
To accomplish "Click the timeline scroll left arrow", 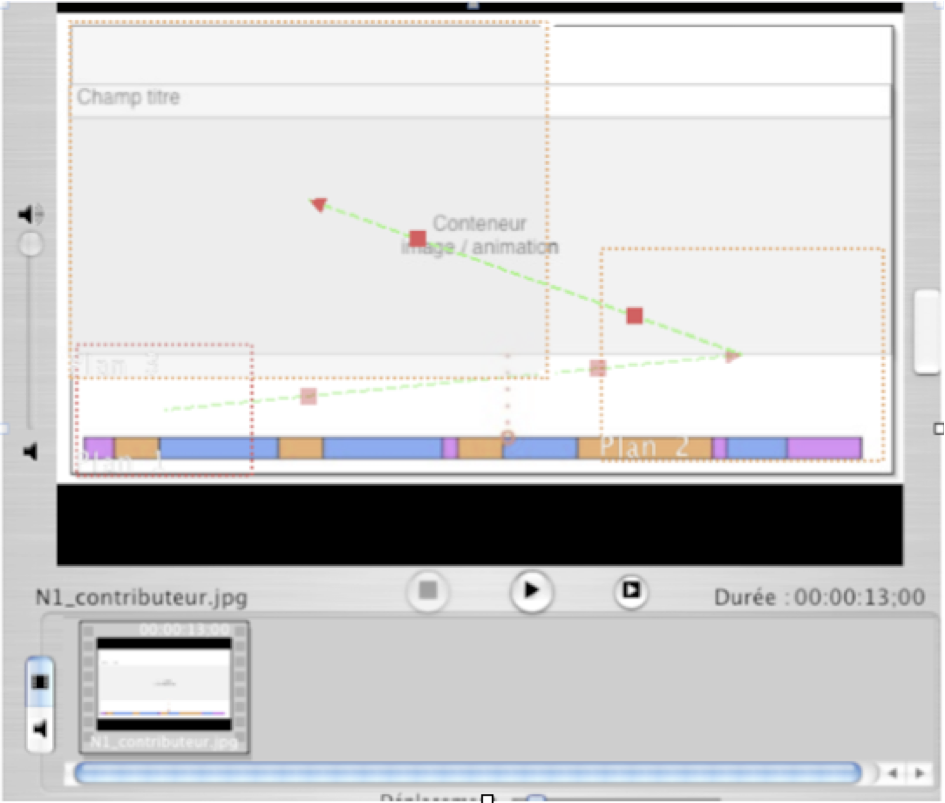I will click(x=893, y=773).
